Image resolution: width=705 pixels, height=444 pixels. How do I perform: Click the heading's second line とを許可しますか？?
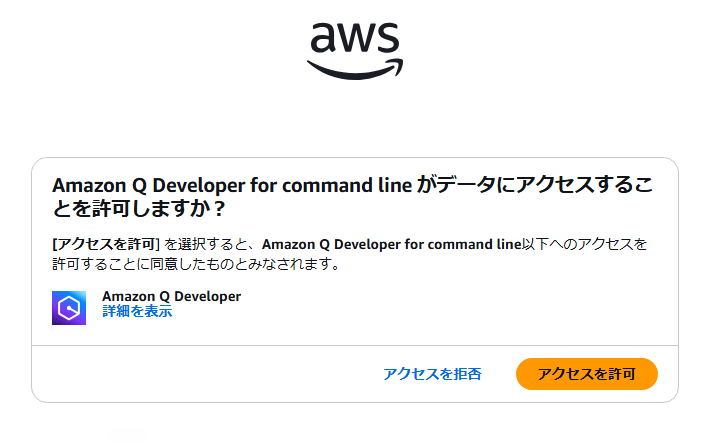(x=139, y=208)
